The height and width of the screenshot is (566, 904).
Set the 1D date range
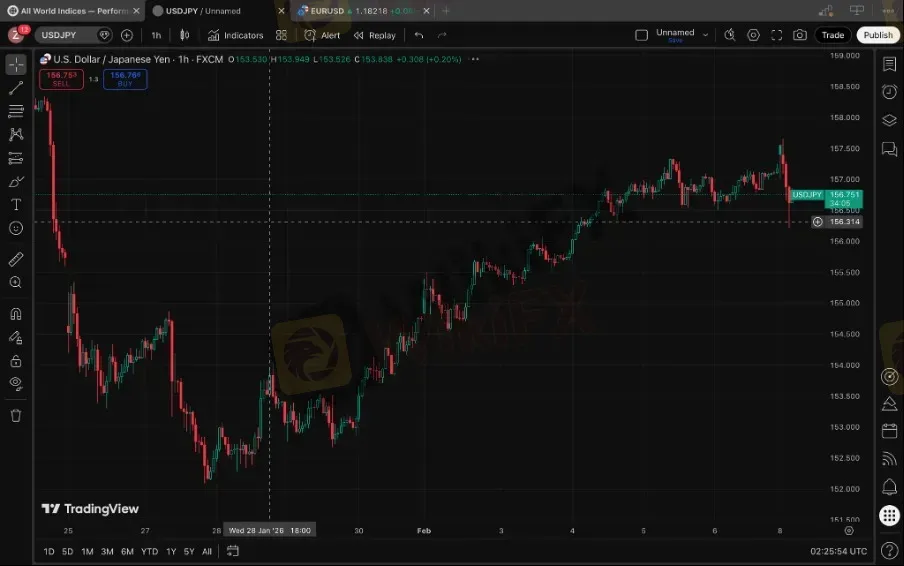tap(49, 552)
